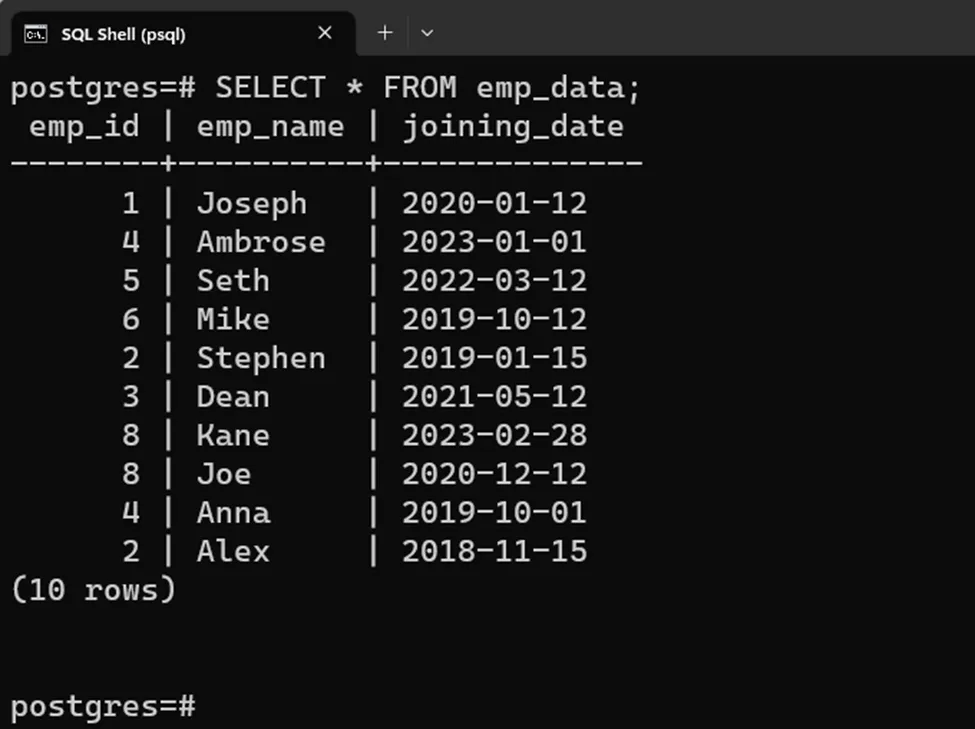
Task: Select the SQL Shell (psql) tab title
Action: click(x=123, y=34)
